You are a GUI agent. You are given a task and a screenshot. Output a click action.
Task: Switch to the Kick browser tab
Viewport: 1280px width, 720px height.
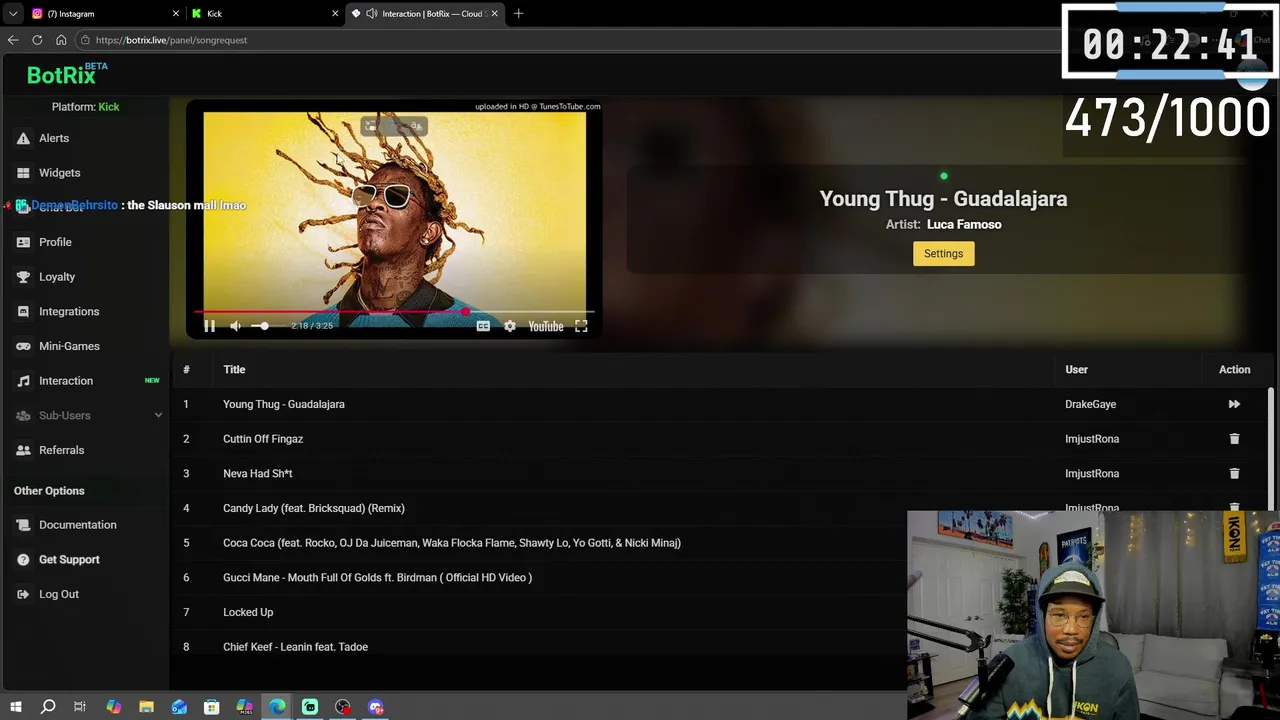click(x=265, y=14)
